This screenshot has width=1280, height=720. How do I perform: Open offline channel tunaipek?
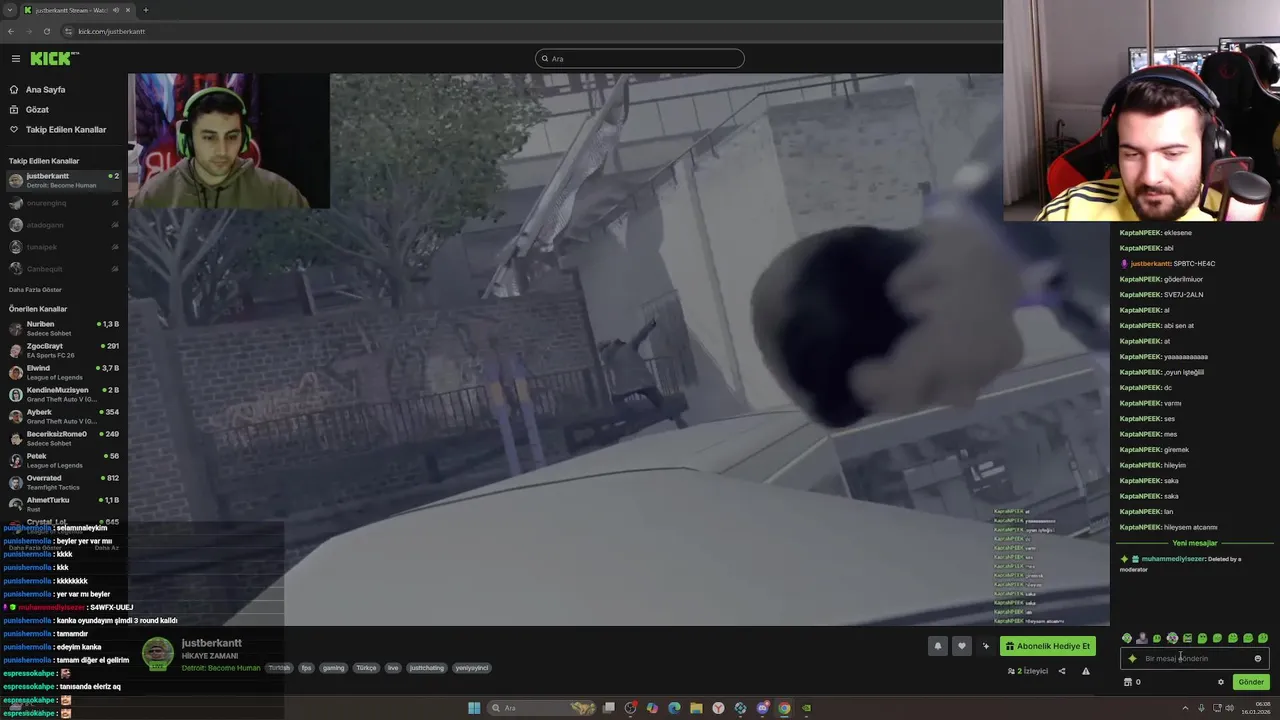point(63,247)
